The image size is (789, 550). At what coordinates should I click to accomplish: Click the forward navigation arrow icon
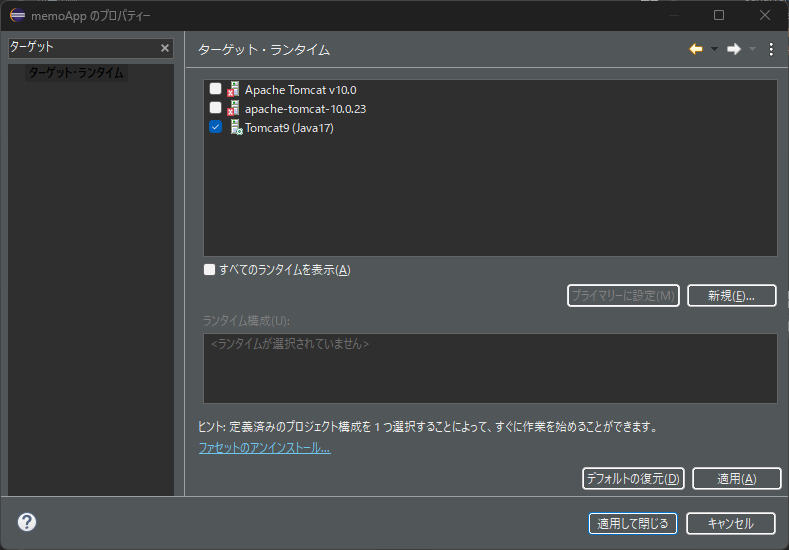[x=734, y=49]
